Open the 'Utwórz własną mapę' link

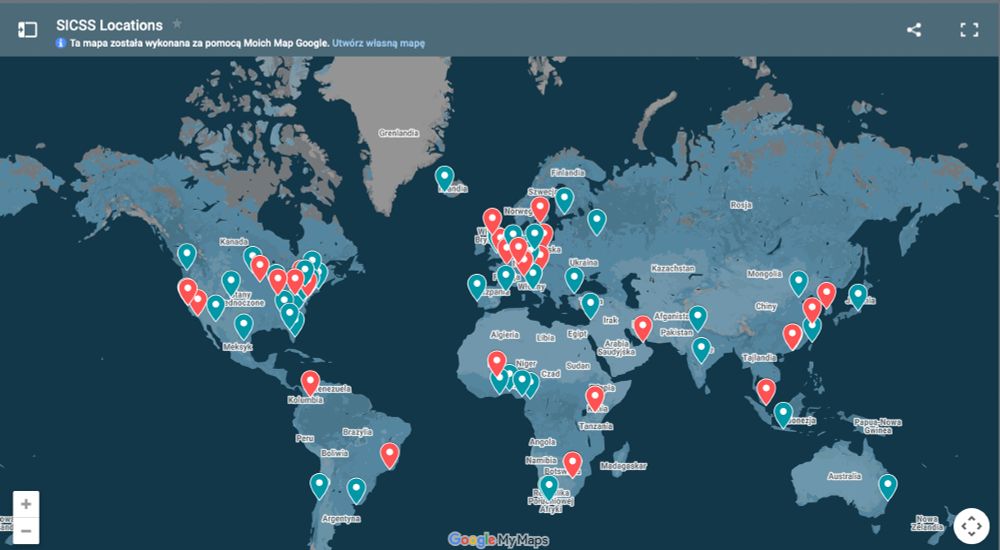click(x=378, y=43)
